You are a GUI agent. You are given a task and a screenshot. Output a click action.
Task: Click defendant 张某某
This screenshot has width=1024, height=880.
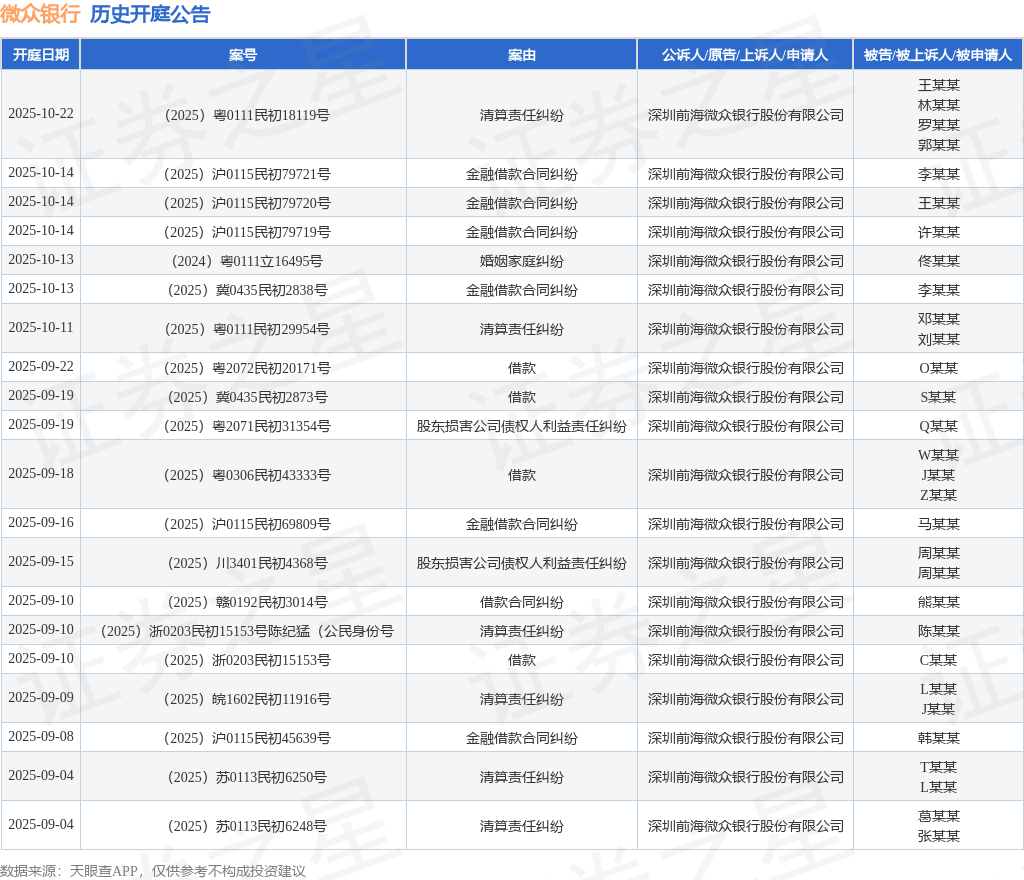coord(938,836)
